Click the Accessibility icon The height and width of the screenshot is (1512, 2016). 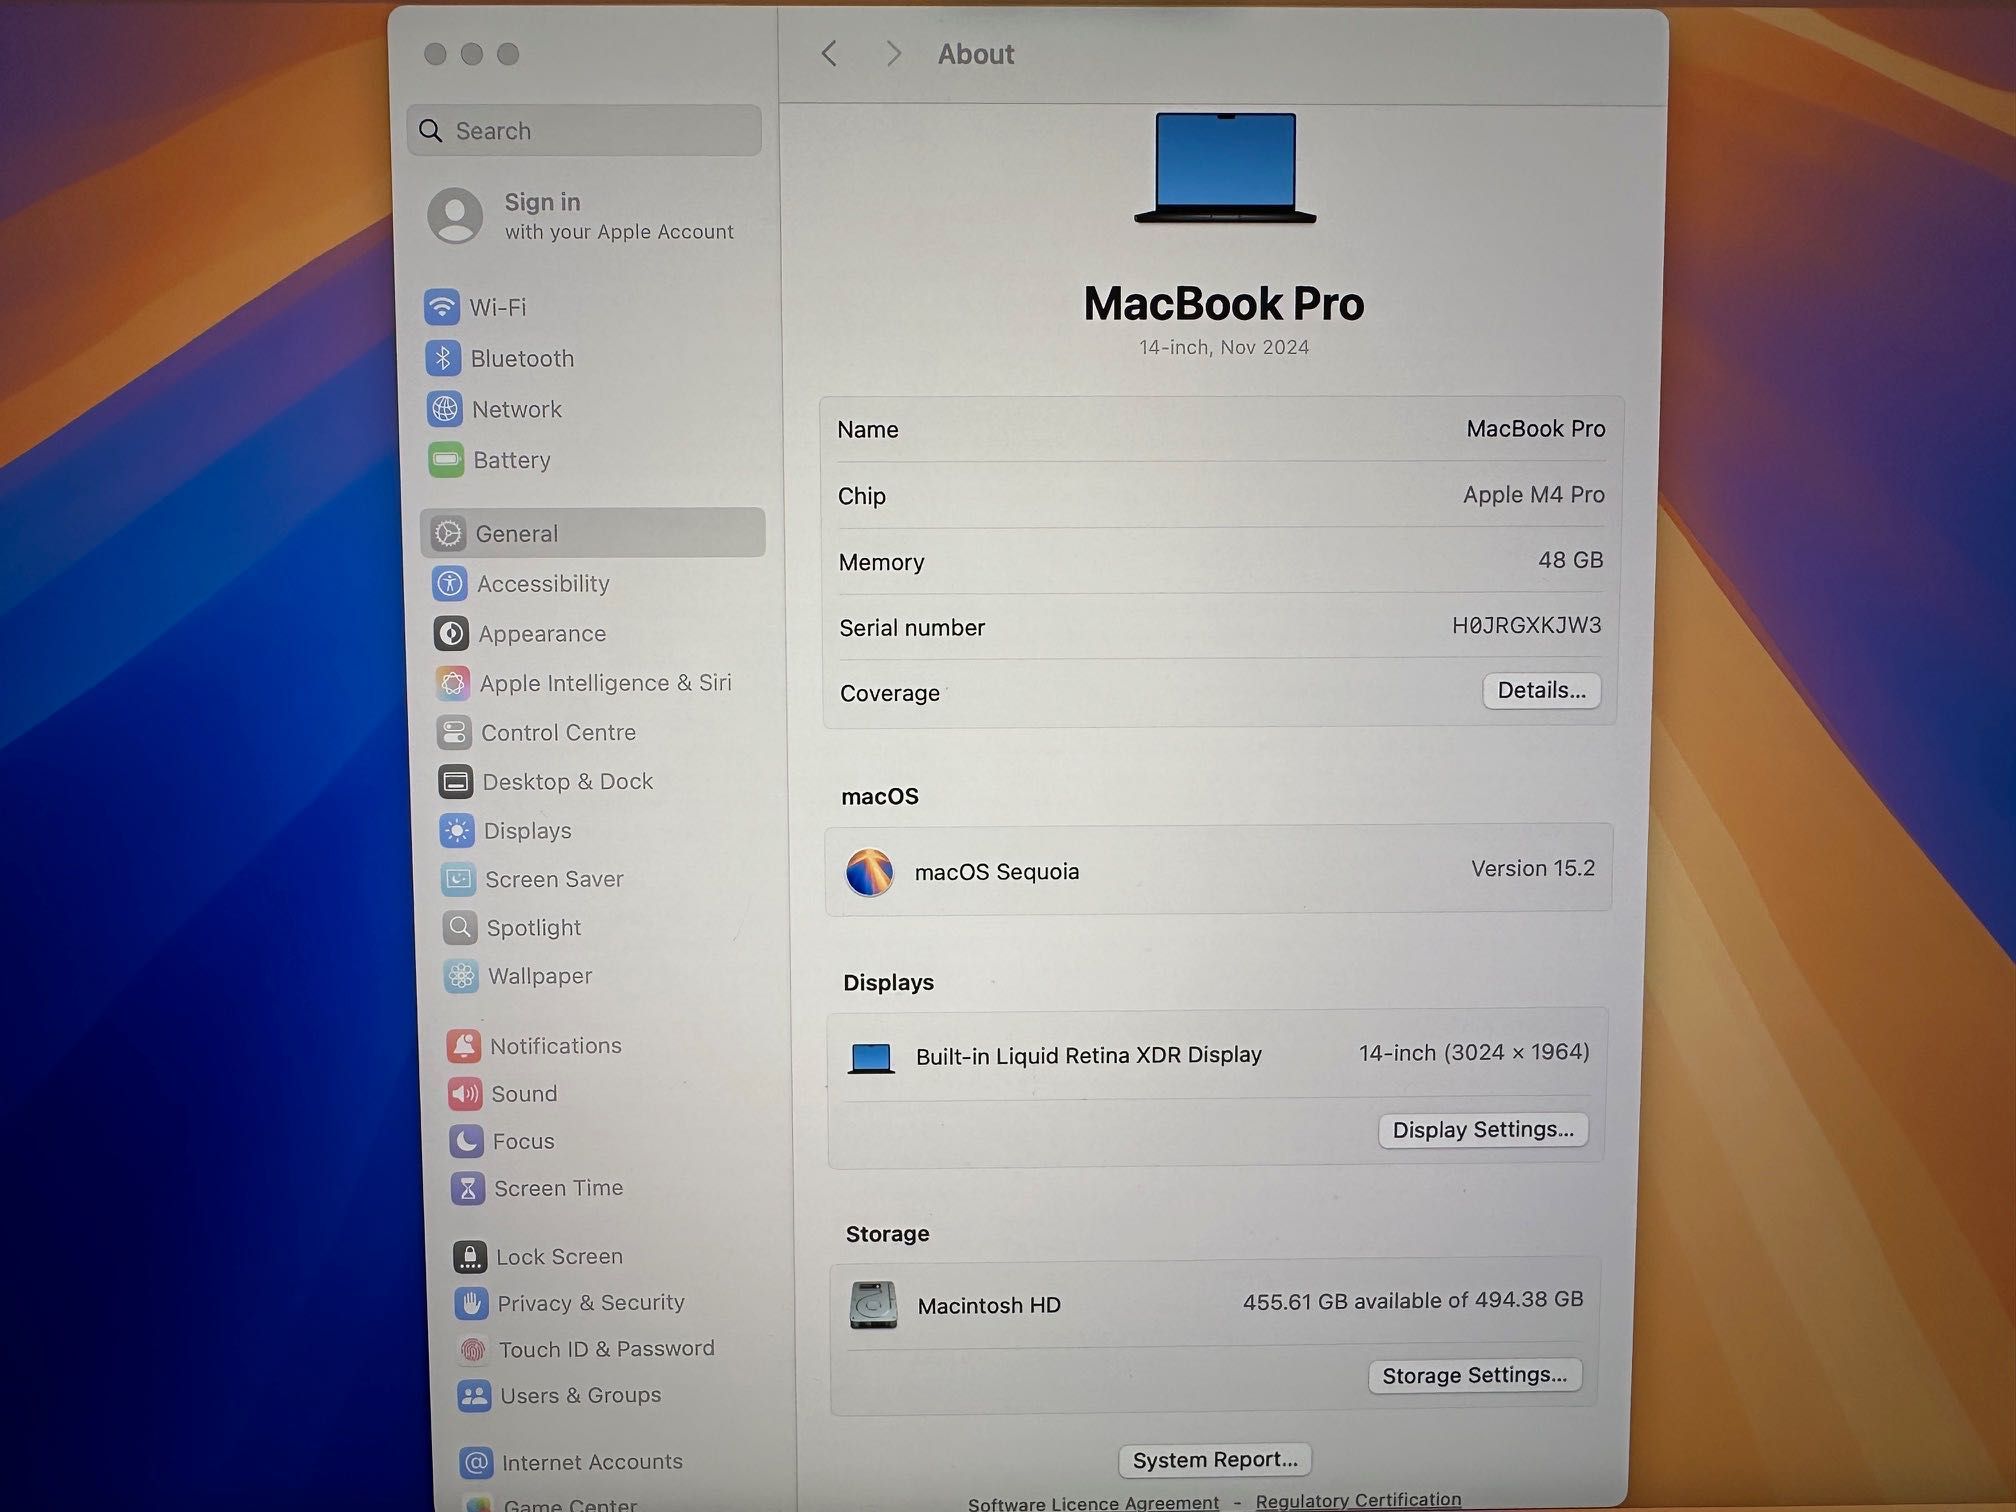[450, 583]
